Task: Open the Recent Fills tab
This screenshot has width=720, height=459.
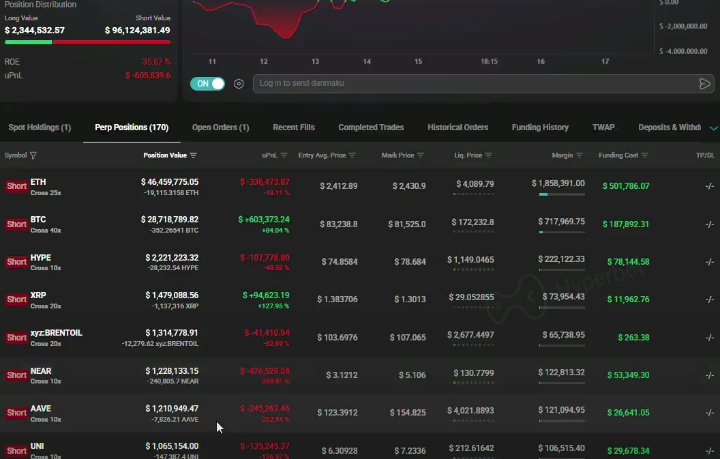Action: point(294,128)
